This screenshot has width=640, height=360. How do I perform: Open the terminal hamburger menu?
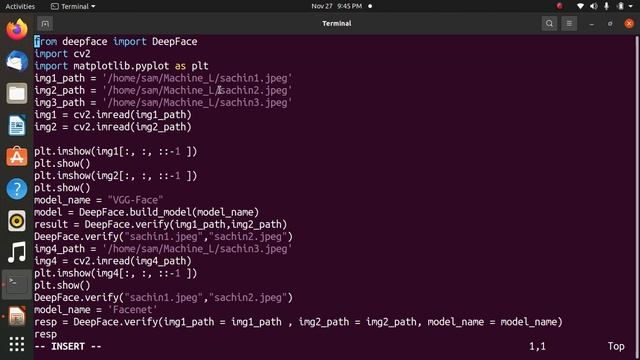pyautogui.click(x=569, y=24)
